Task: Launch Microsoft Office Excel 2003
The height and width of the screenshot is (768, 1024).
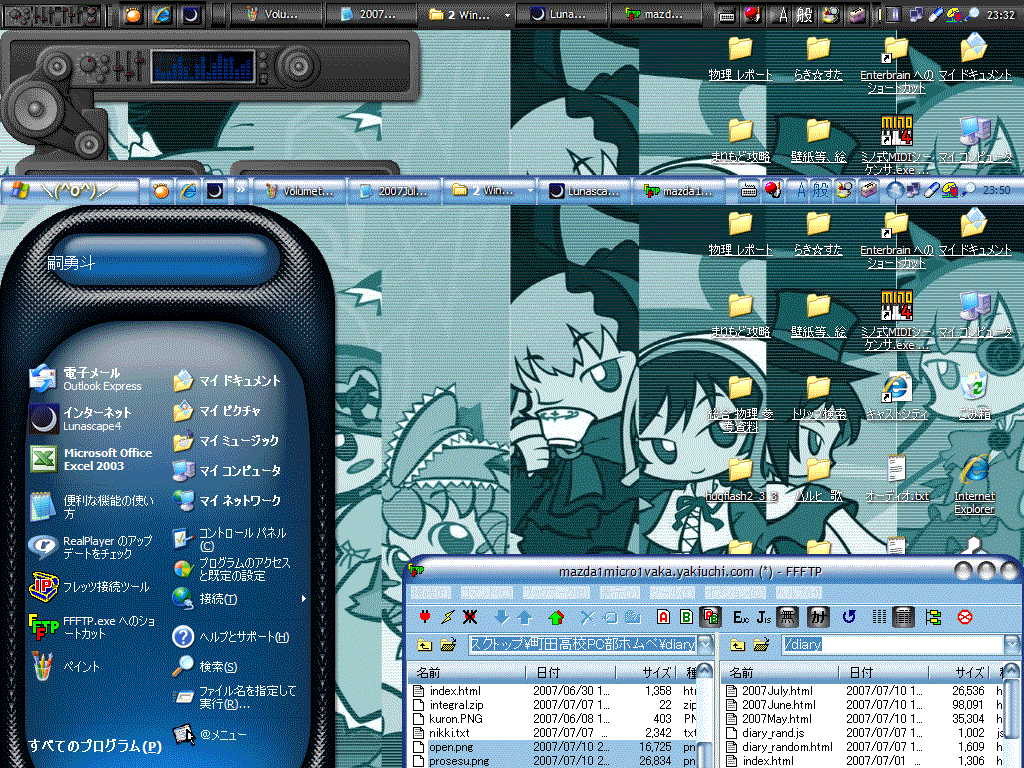Action: point(91,459)
